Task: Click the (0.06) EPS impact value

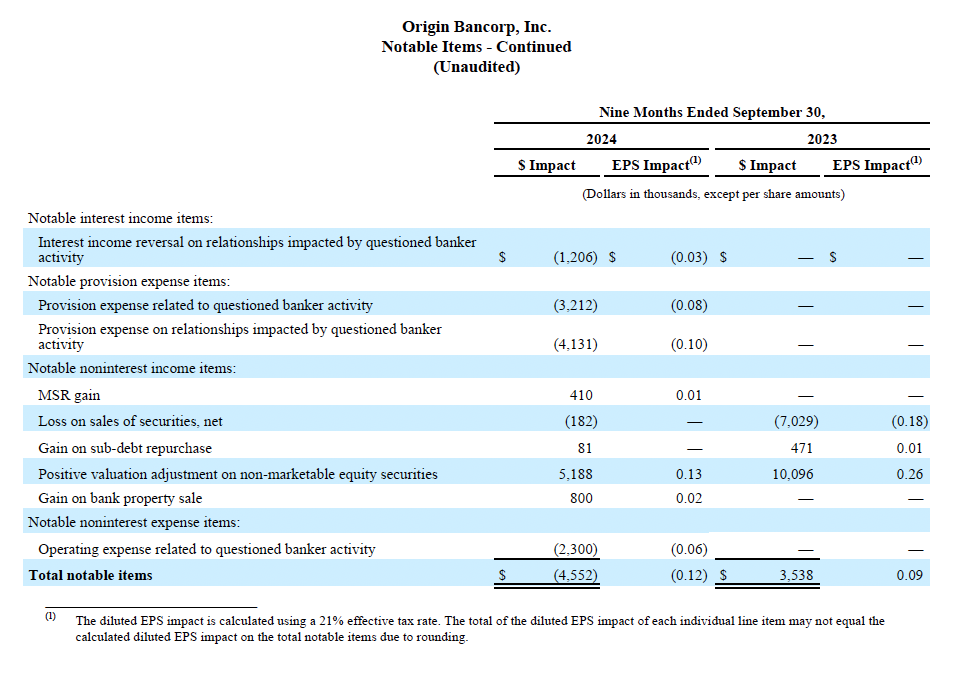Action: [x=689, y=549]
